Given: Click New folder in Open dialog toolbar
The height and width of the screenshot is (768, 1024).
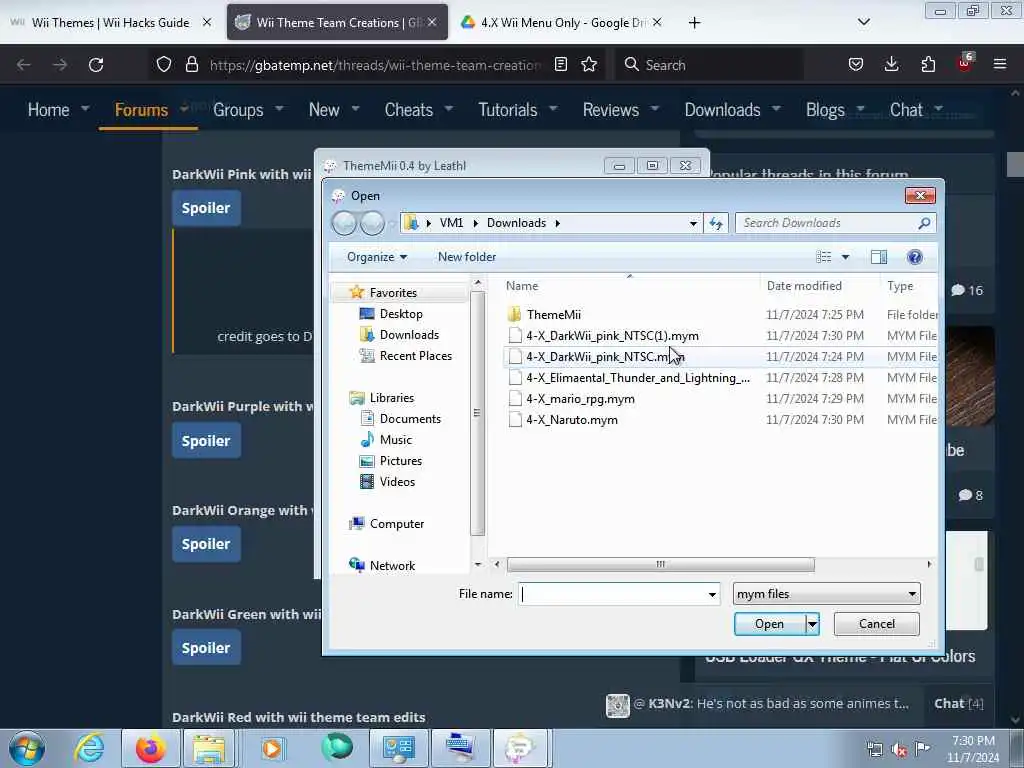Looking at the screenshot, I should (x=467, y=257).
